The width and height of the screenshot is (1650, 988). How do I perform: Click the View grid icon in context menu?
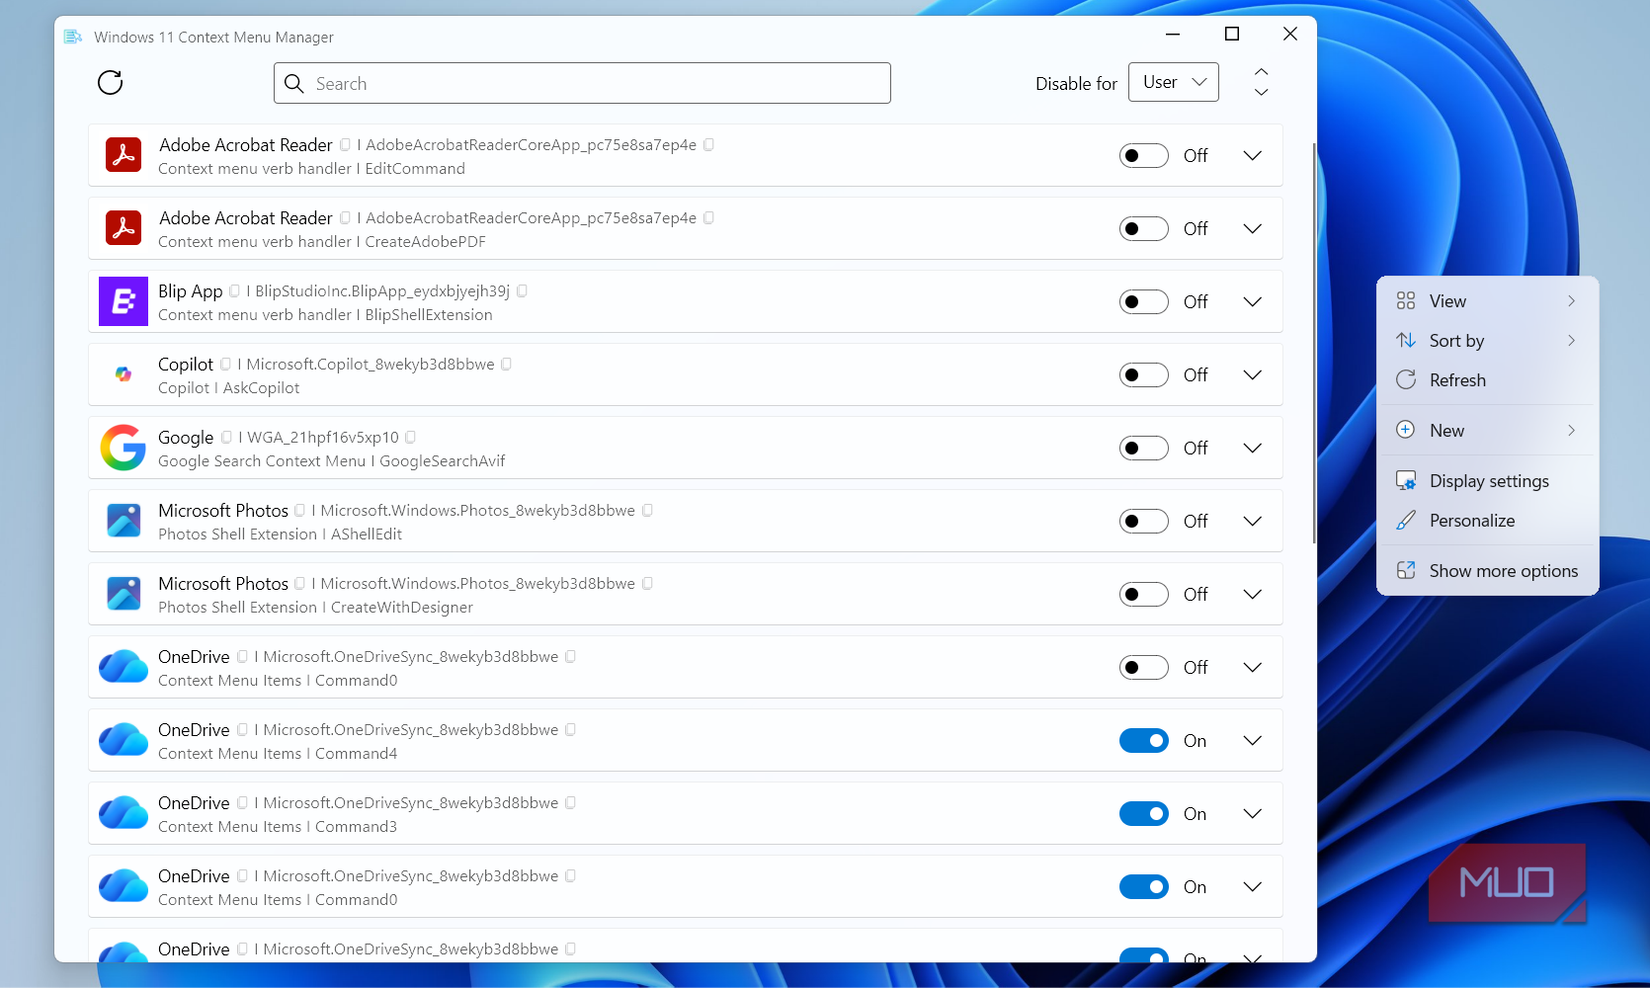click(x=1405, y=301)
